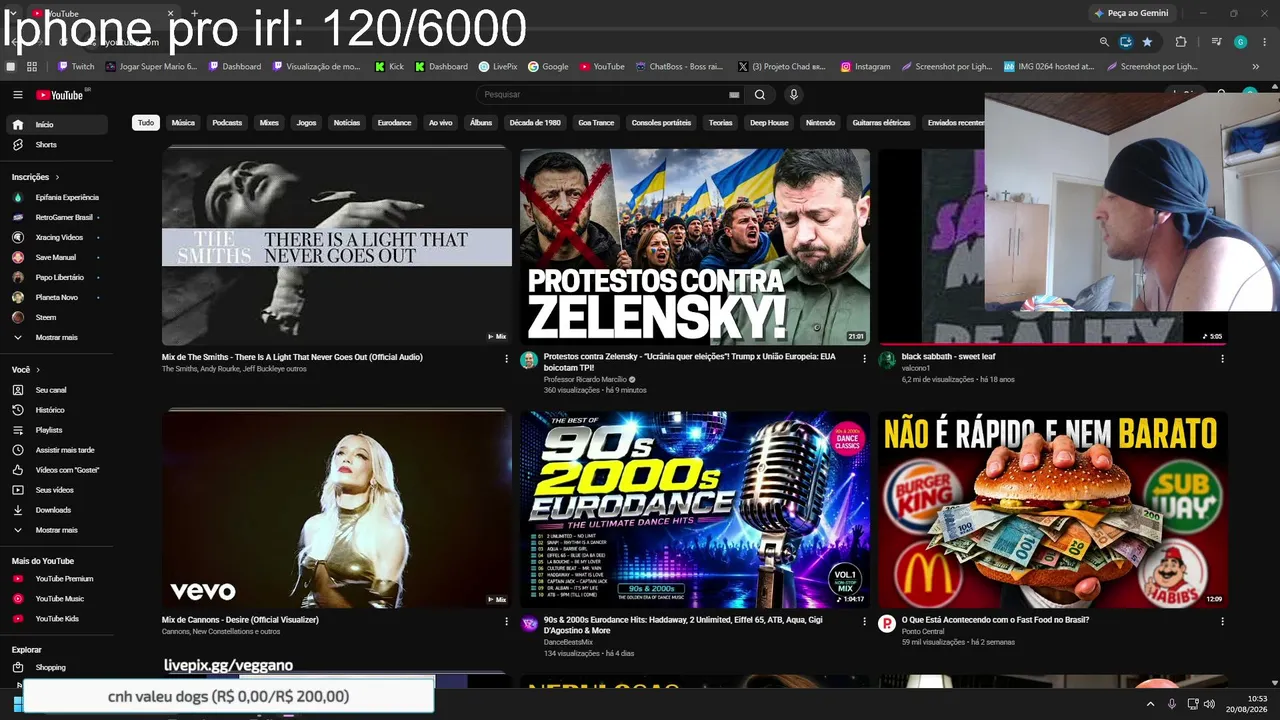Screen dimensions: 1280x720
Task: Open YouTube Premium in the sidebar
Action: click(58, 579)
